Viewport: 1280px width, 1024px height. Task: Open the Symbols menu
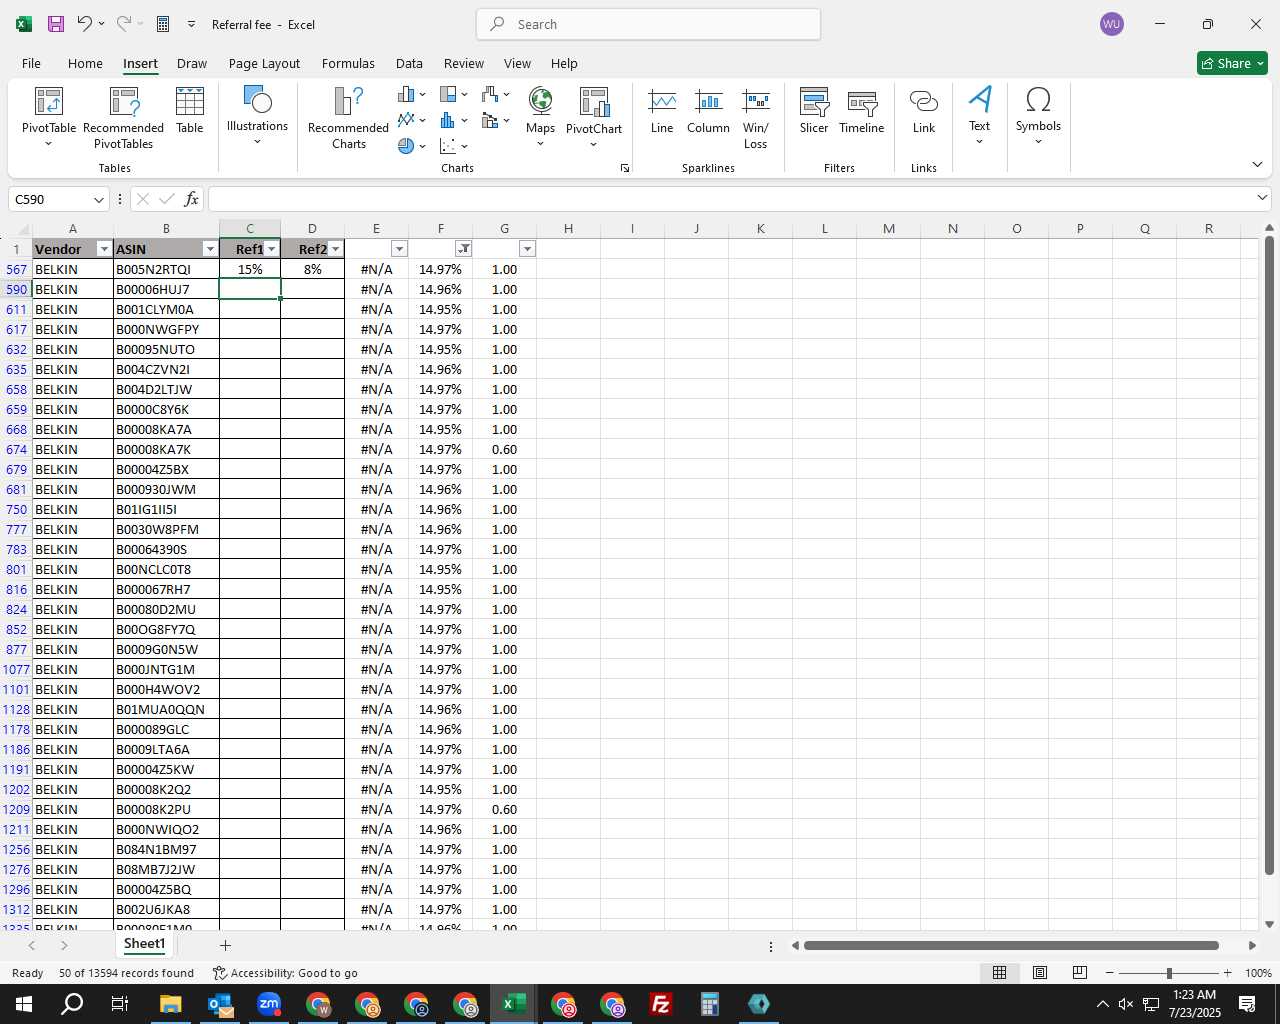[x=1038, y=115]
